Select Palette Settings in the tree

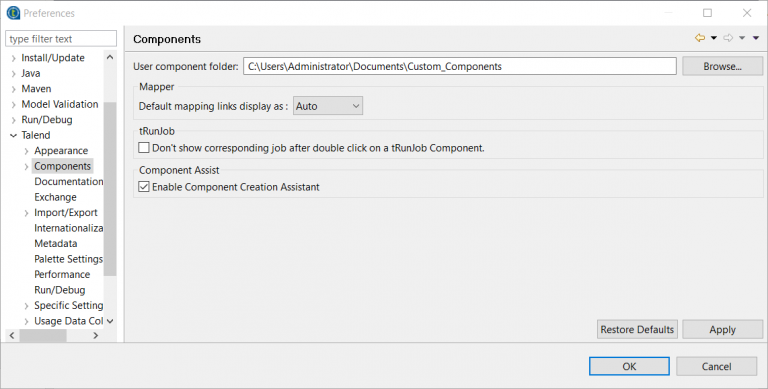click(x=68, y=259)
